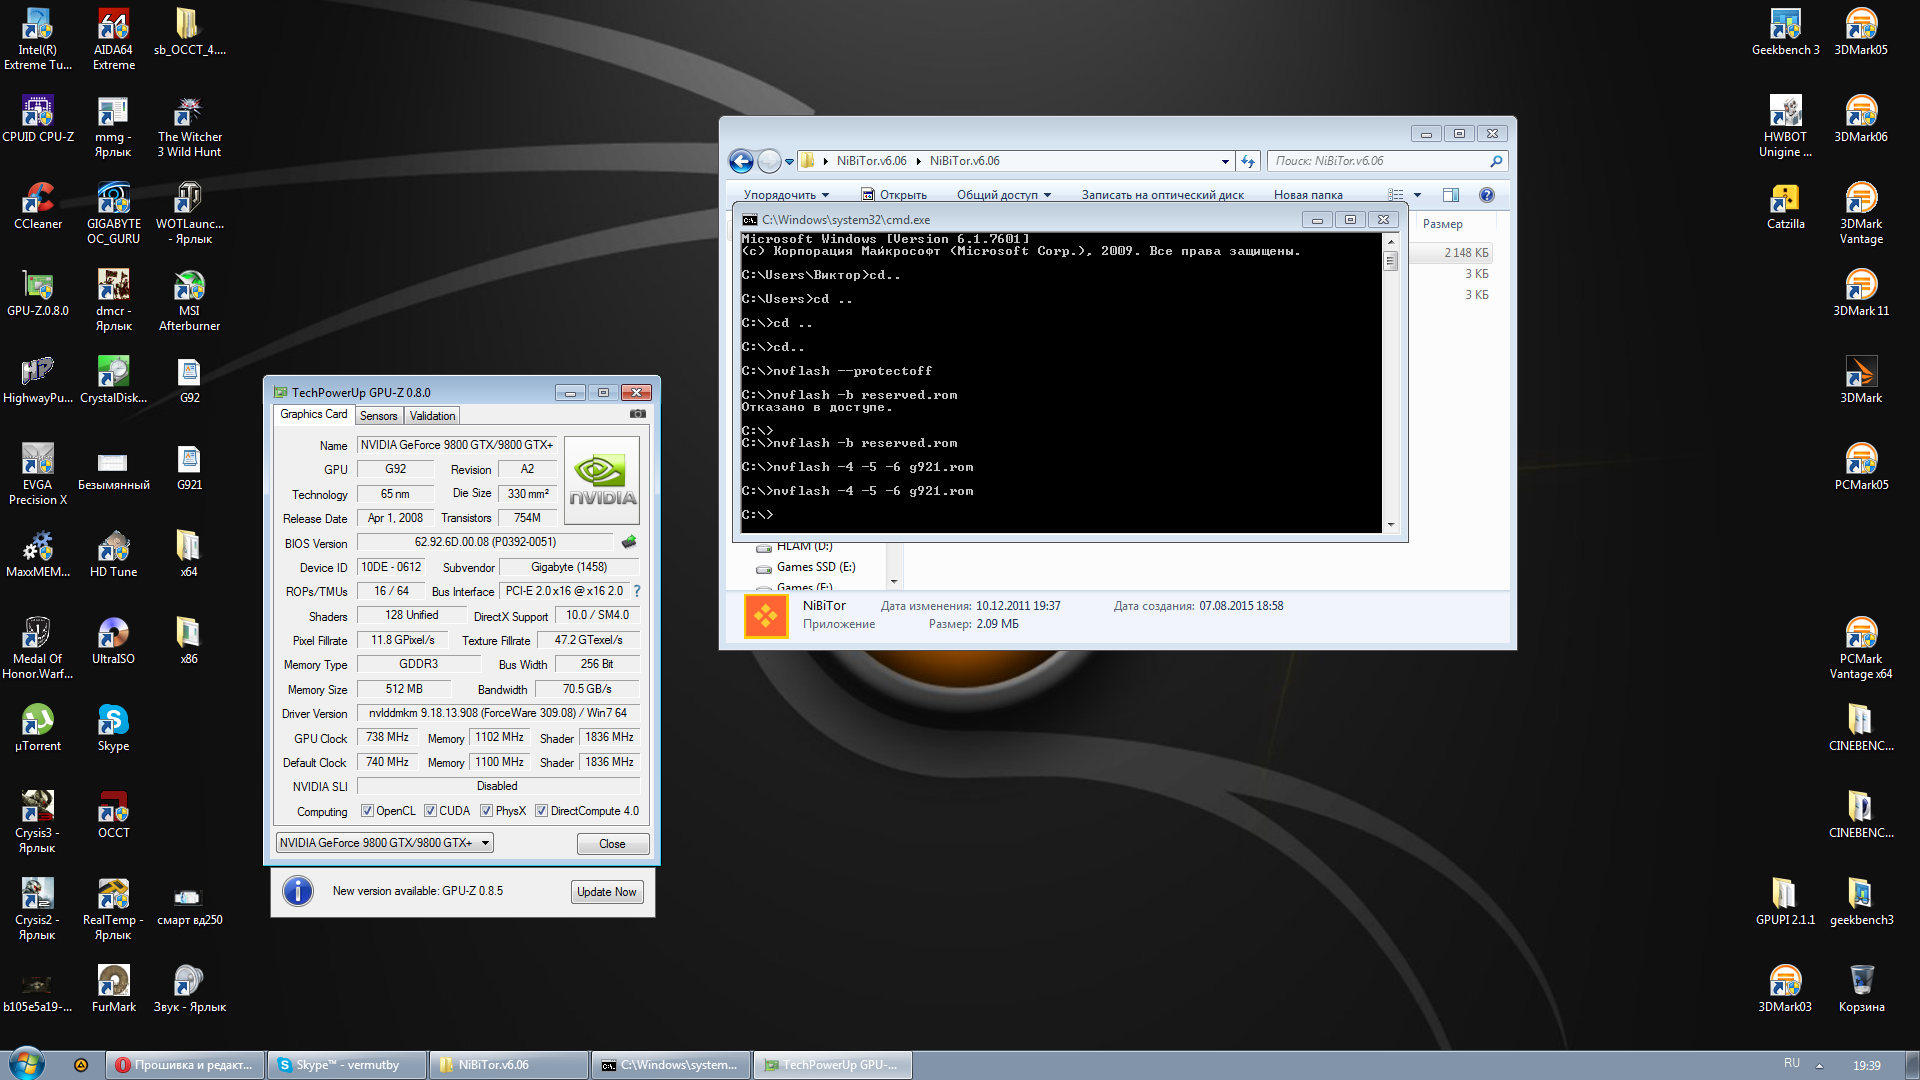Click the GPU-Z screenshot camera icon
Image resolution: width=1920 pixels, height=1080 pixels.
(x=637, y=414)
